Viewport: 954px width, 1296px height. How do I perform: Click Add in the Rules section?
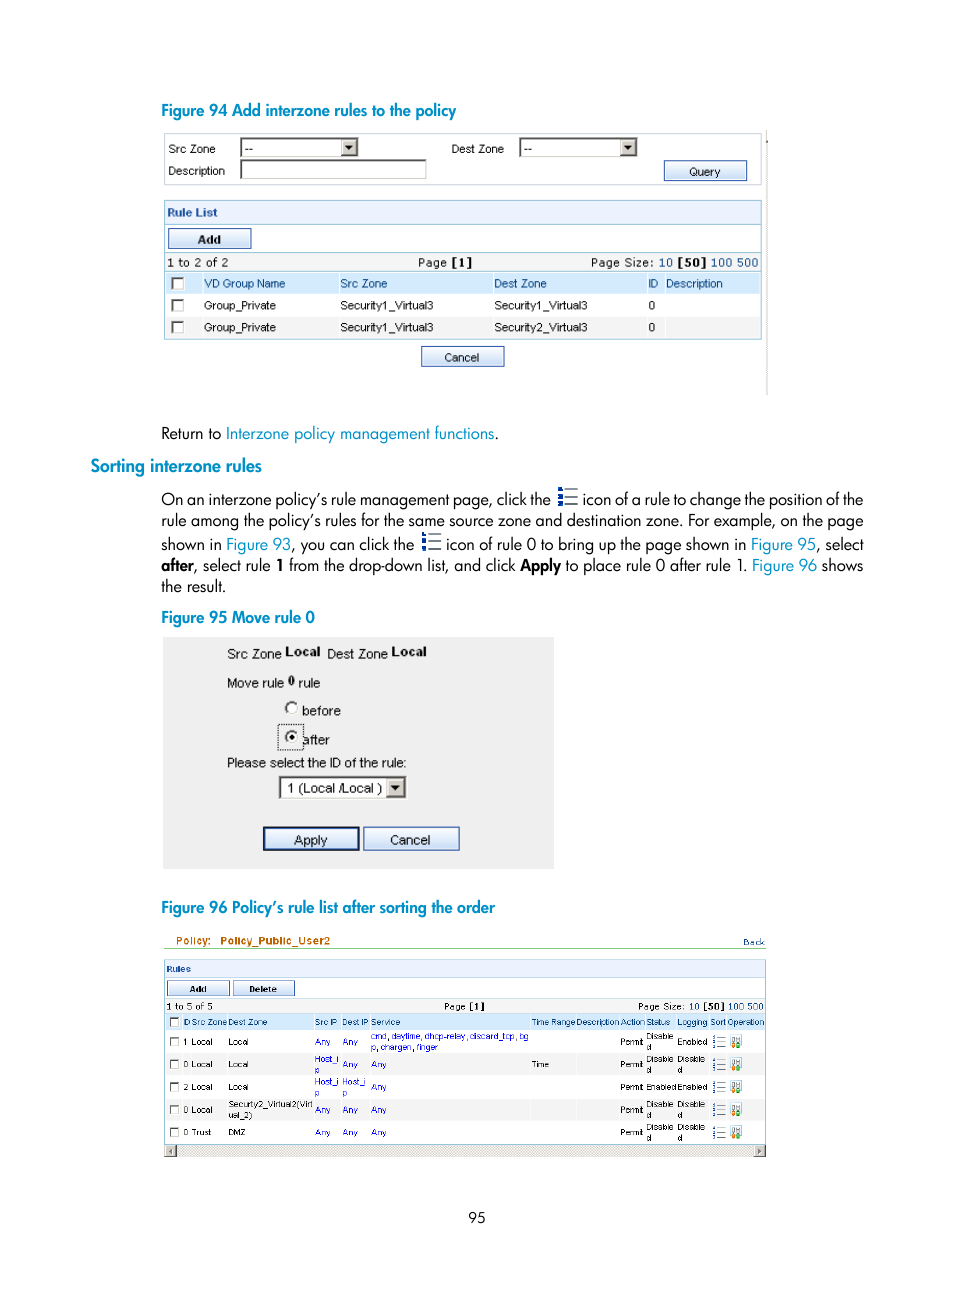(x=198, y=988)
